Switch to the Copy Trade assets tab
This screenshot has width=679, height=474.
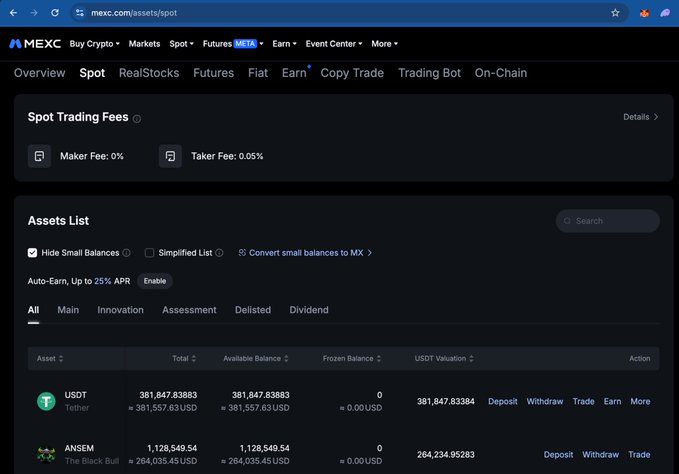(x=352, y=73)
